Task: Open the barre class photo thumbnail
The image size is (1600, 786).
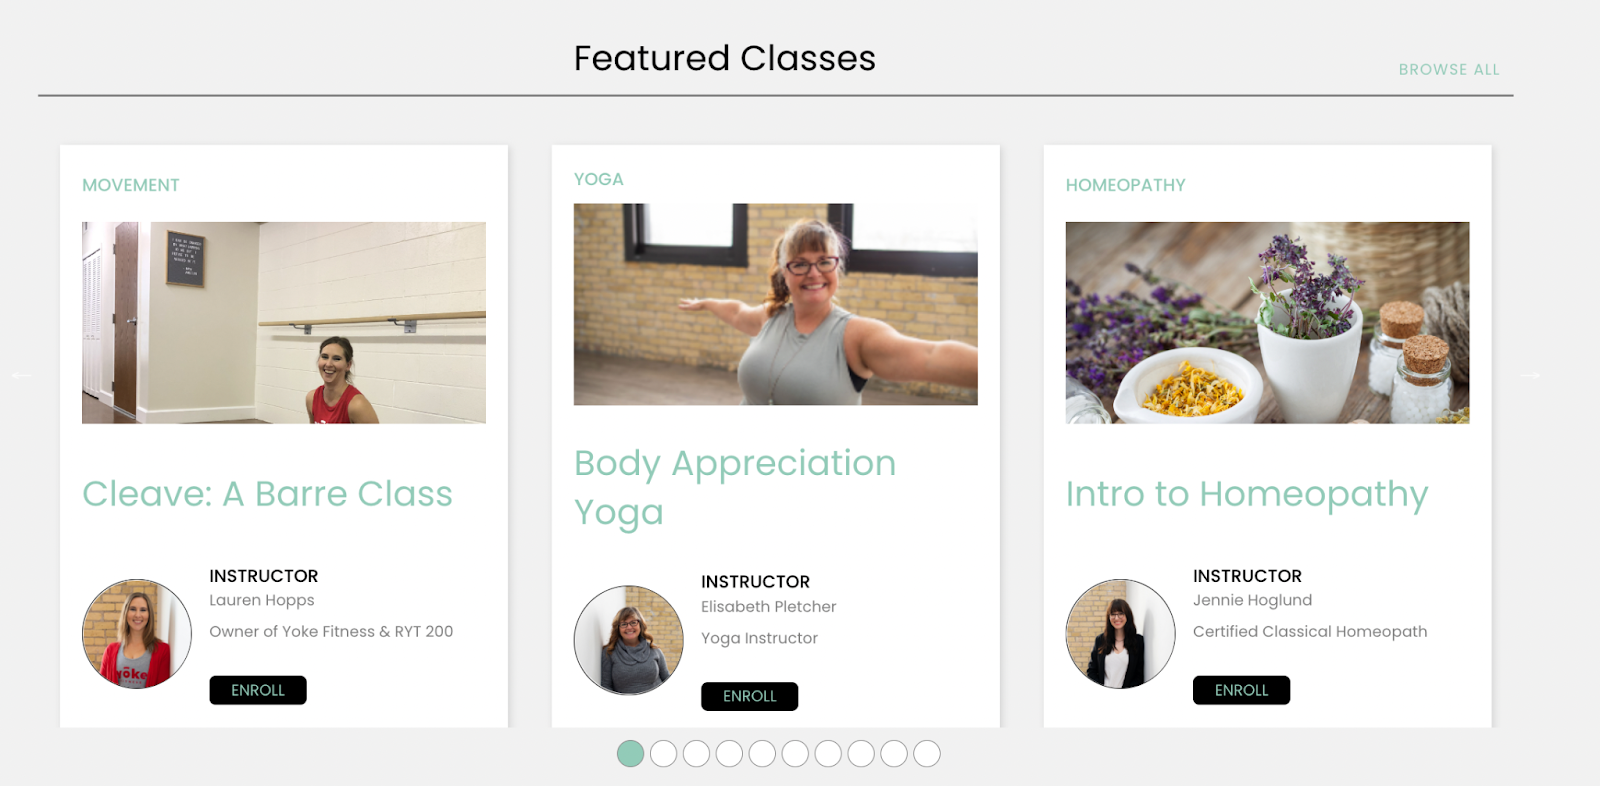Action: [x=284, y=323]
